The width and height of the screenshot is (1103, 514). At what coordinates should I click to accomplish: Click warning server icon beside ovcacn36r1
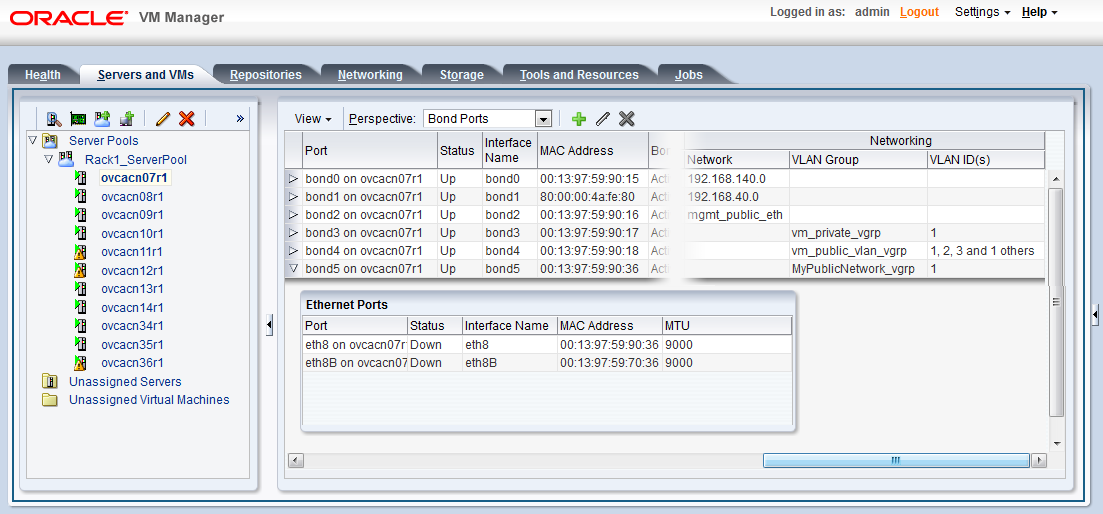tap(80, 363)
